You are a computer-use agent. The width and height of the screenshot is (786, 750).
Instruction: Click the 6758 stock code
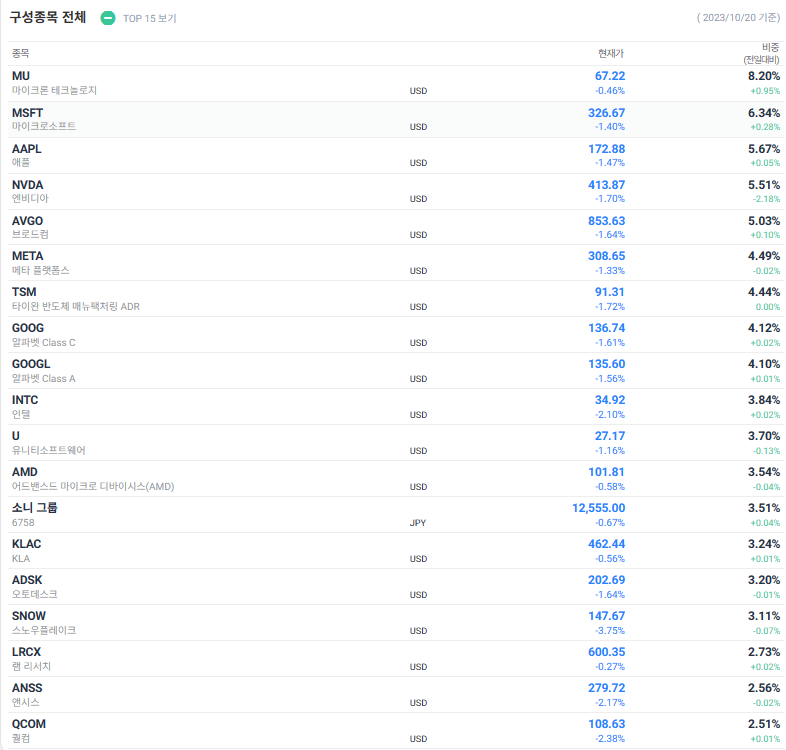pyautogui.click(x=23, y=523)
